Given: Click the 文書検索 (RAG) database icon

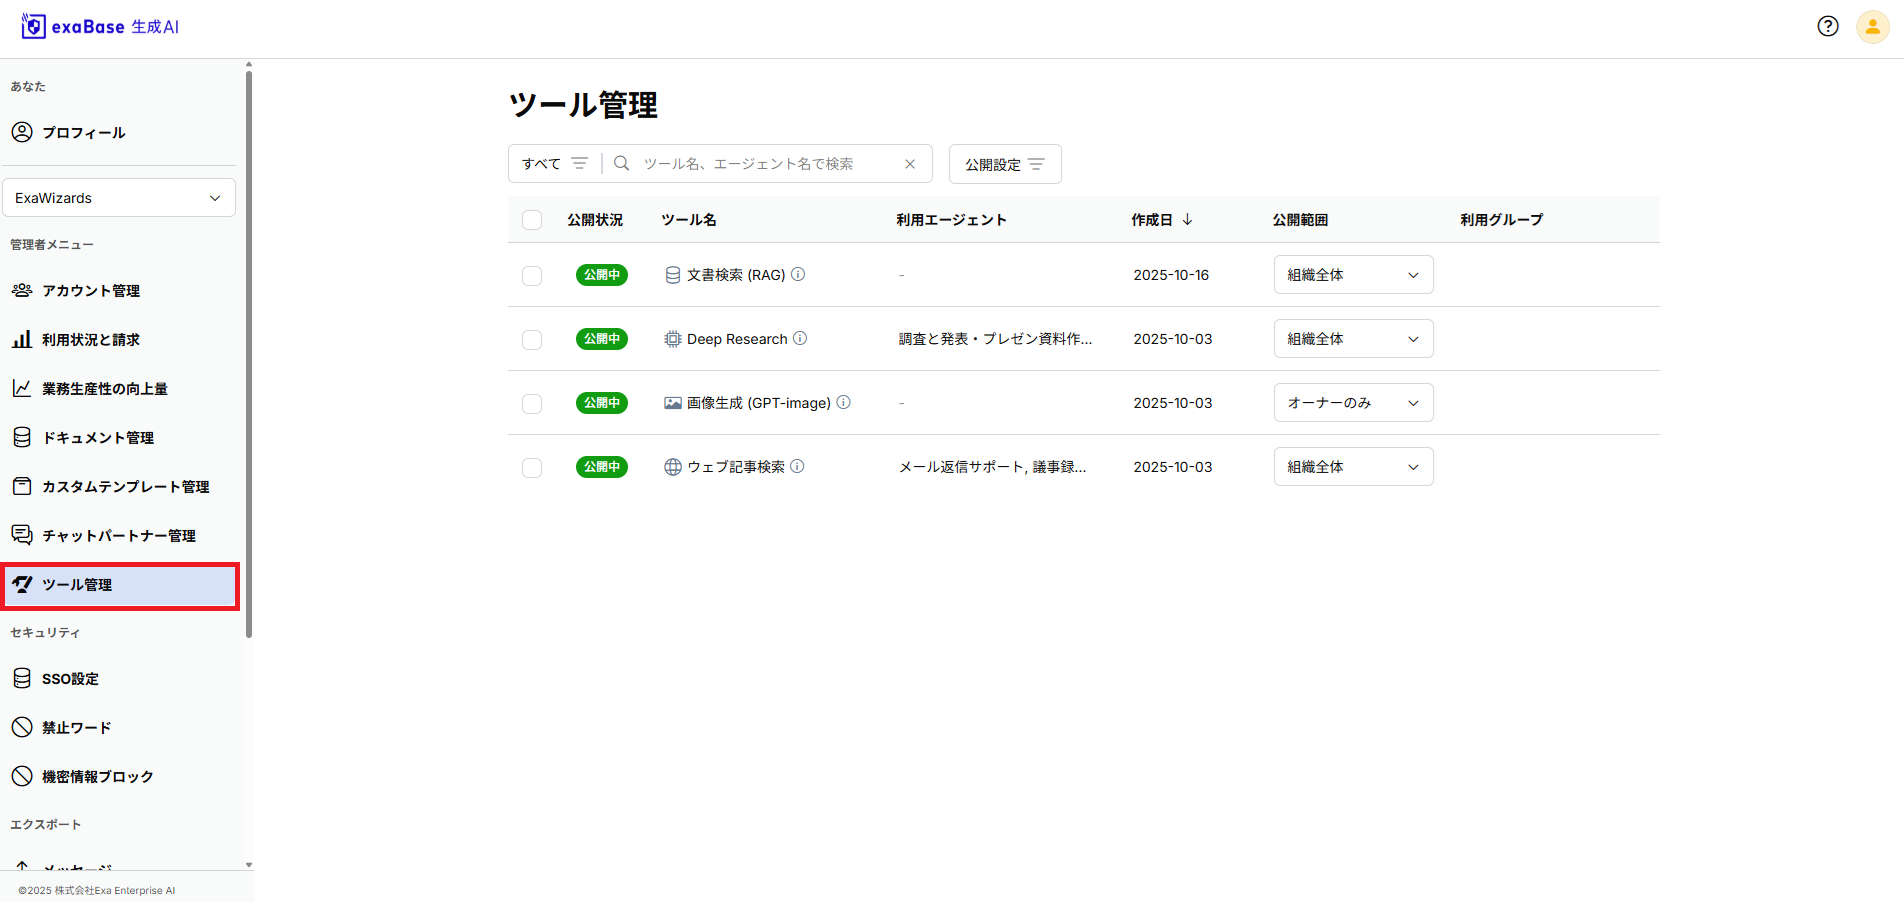Looking at the screenshot, I should click(673, 275).
